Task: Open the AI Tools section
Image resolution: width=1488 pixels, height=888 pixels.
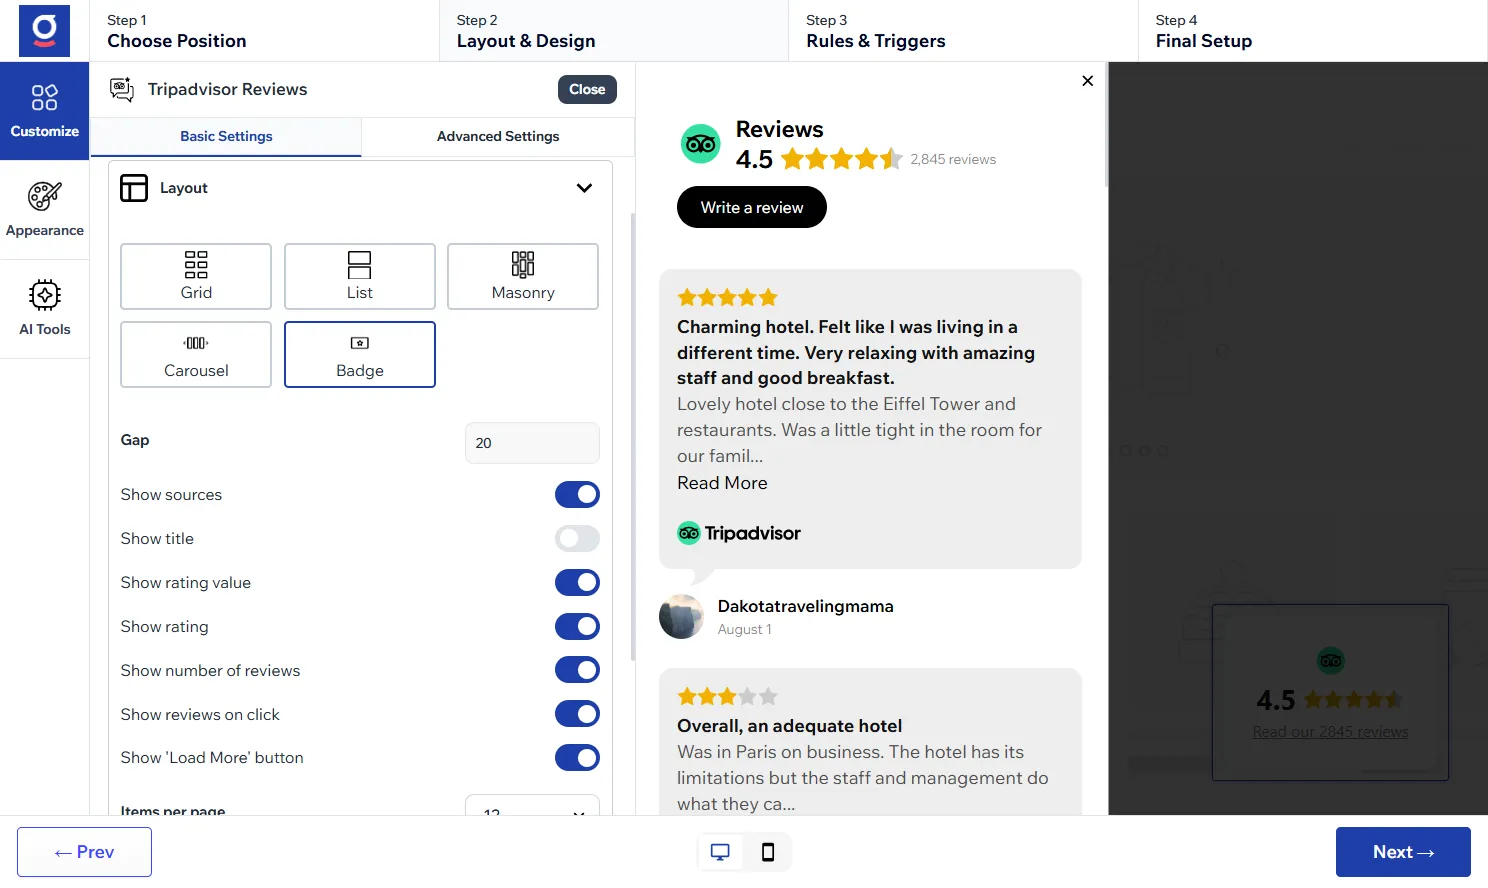Action: click(x=45, y=309)
